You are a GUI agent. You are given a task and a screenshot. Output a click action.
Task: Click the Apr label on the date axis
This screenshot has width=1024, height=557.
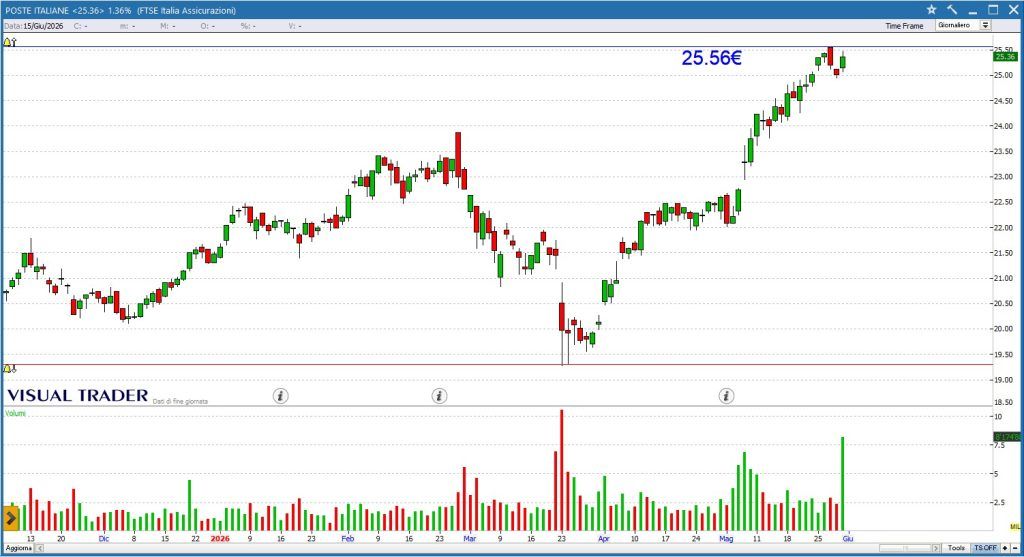[x=603, y=539]
